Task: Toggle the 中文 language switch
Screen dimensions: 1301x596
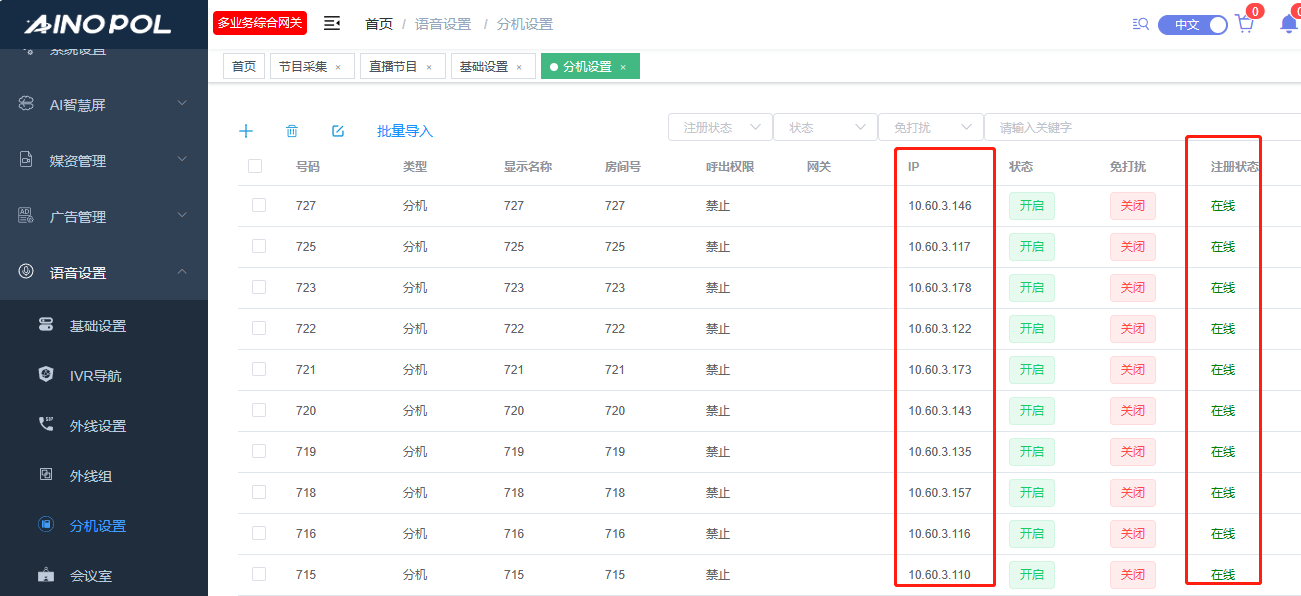Action: click(1192, 25)
